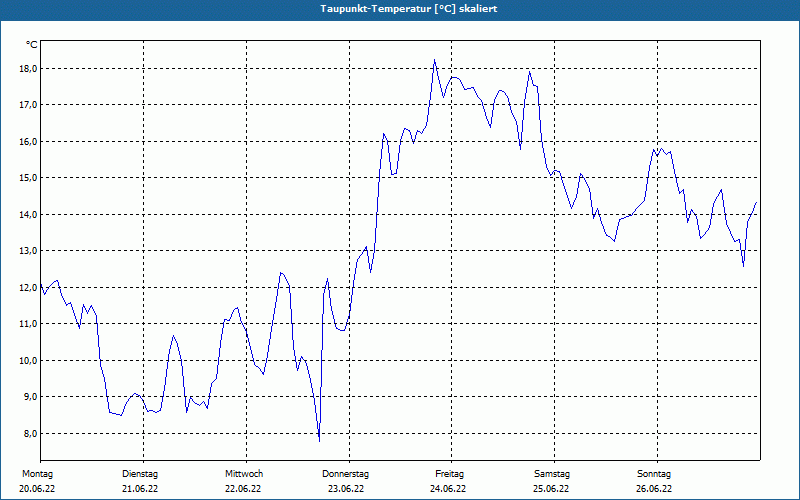
Task: Click the '14,0' y-axis label
Action: pyautogui.click(x=28, y=214)
